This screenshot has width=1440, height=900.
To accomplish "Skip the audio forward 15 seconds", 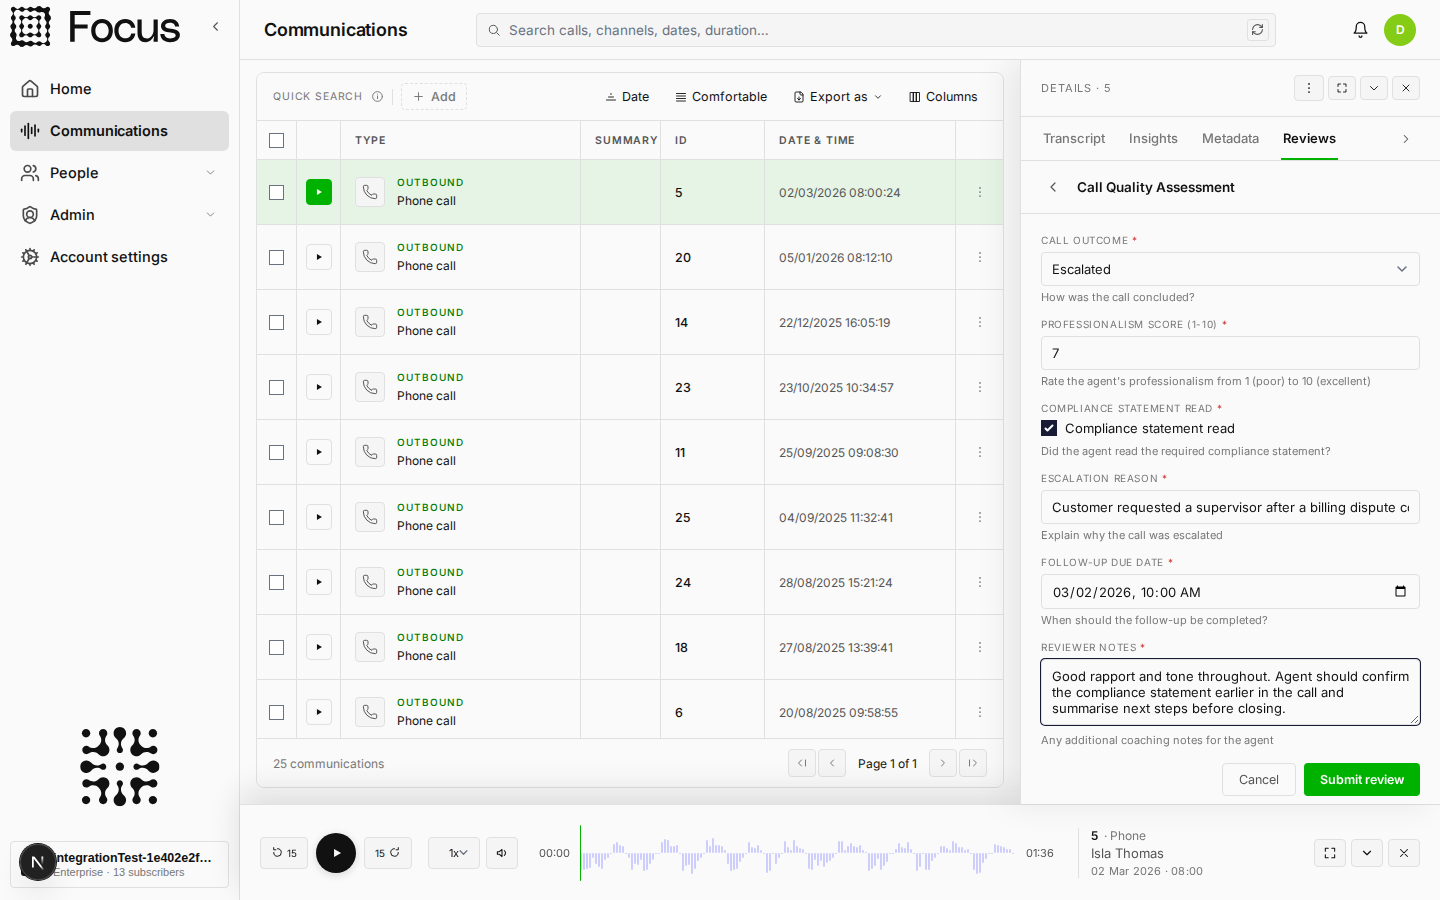I will click(388, 853).
